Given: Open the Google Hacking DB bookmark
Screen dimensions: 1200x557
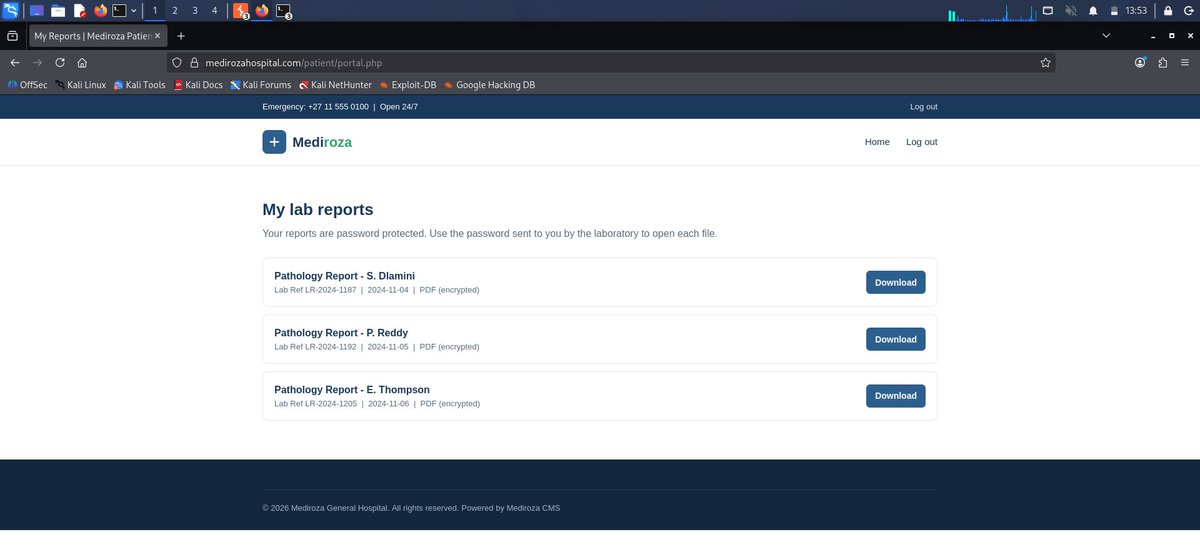Looking at the screenshot, I should [x=490, y=85].
